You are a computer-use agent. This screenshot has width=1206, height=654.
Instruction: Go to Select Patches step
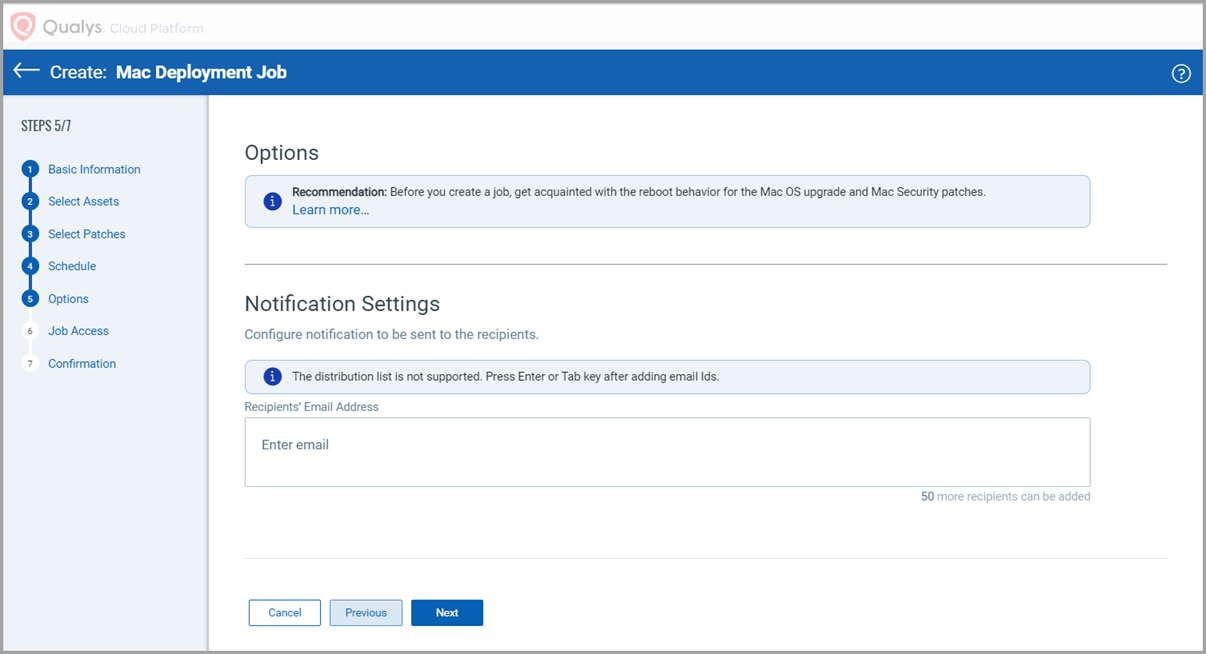click(87, 234)
